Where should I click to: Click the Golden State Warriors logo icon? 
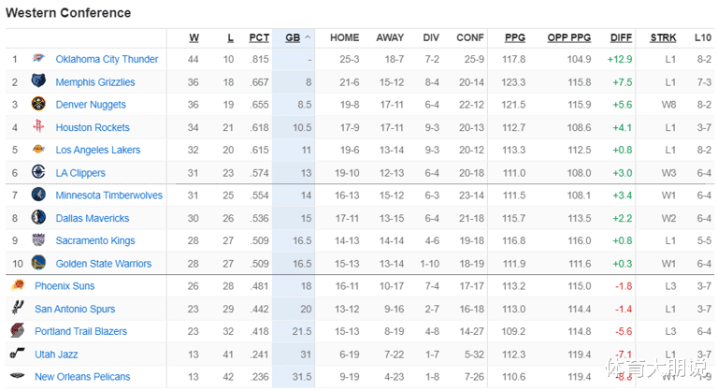pyautogui.click(x=38, y=262)
